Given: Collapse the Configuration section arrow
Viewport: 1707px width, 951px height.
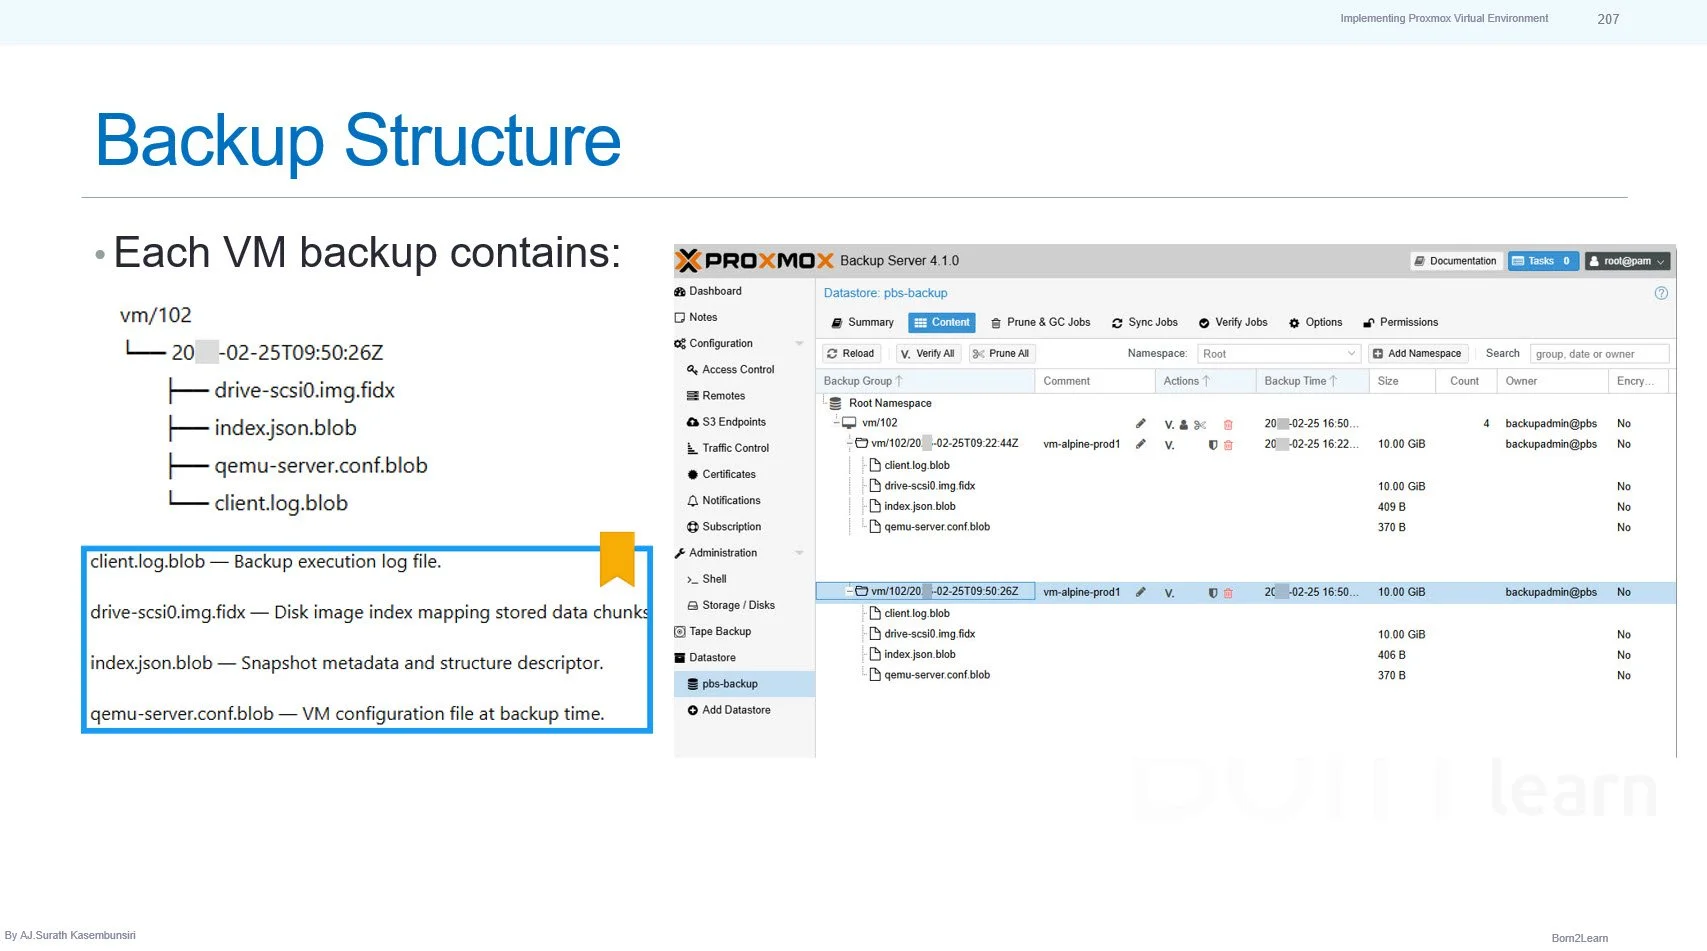Looking at the screenshot, I should point(799,344).
